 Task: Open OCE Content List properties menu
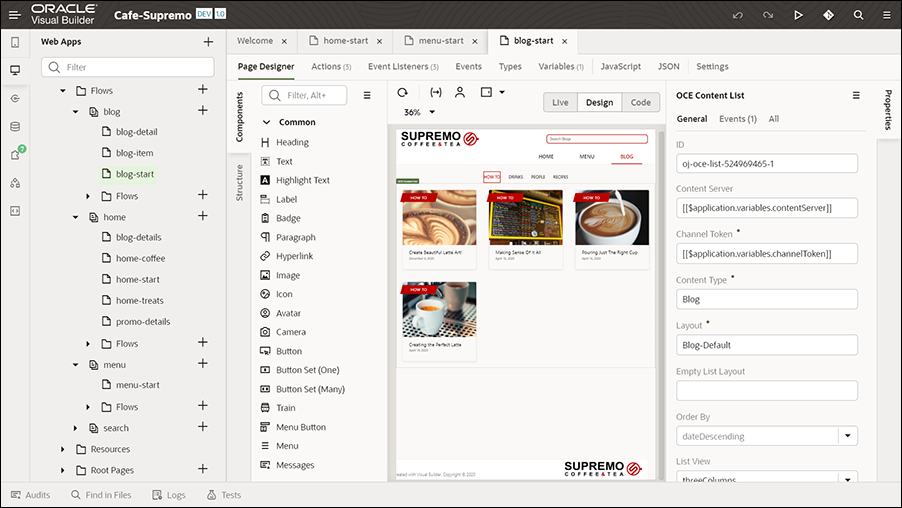coord(856,96)
